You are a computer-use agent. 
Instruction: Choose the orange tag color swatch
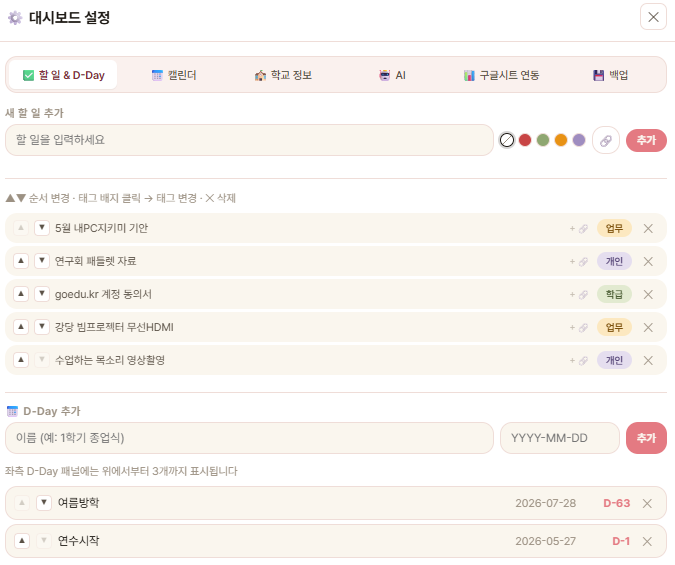pyautogui.click(x=561, y=140)
